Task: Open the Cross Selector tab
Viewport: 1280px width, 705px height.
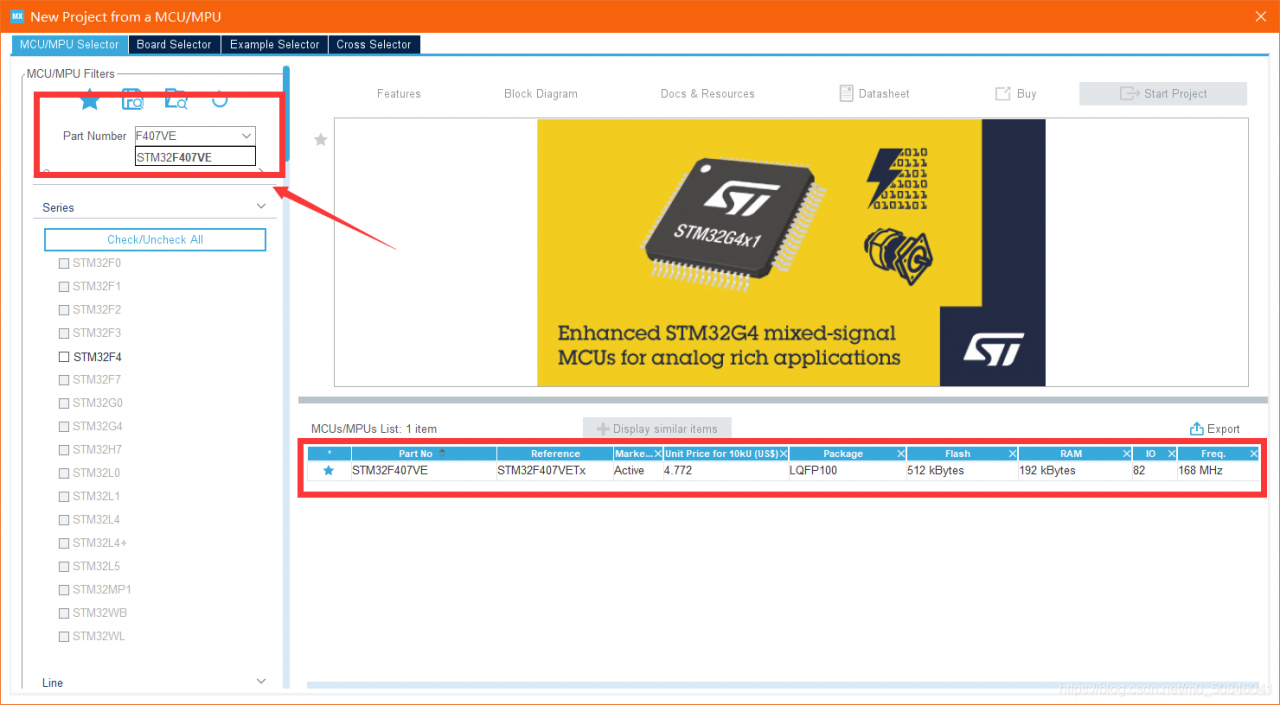Action: 374,44
